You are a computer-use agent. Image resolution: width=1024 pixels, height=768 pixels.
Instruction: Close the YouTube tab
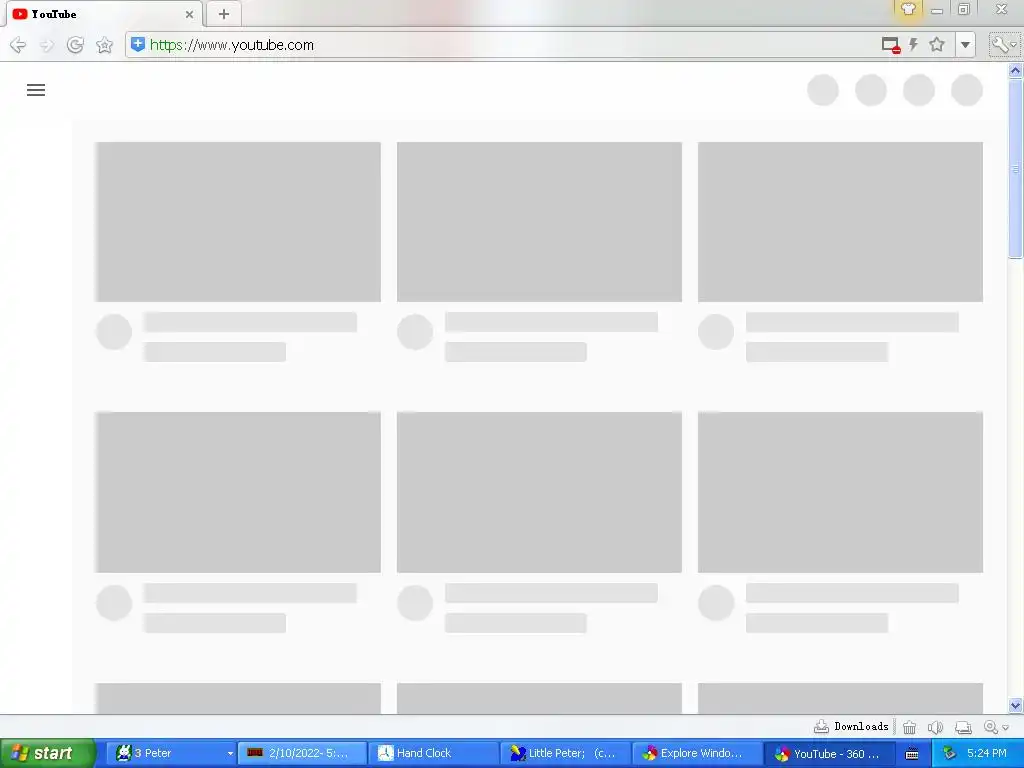(189, 14)
